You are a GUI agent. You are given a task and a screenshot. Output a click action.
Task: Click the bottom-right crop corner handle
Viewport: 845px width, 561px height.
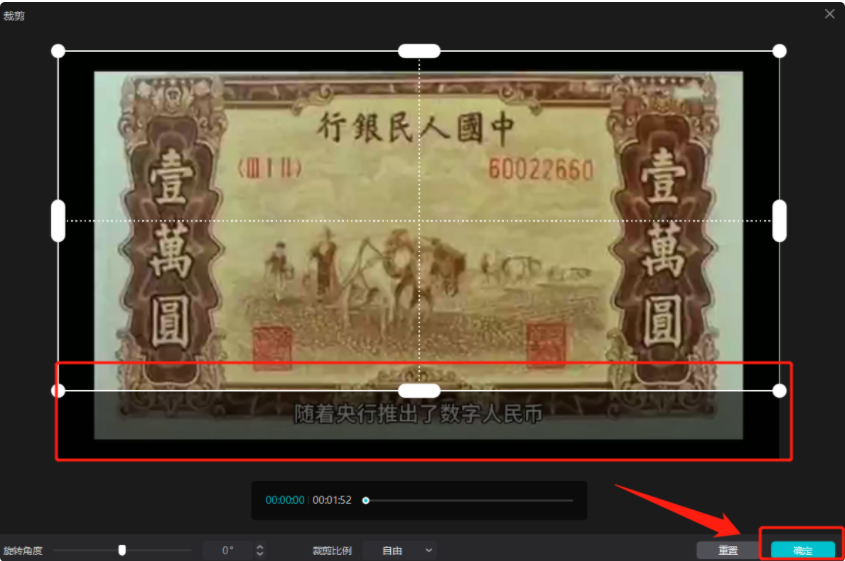pos(779,391)
